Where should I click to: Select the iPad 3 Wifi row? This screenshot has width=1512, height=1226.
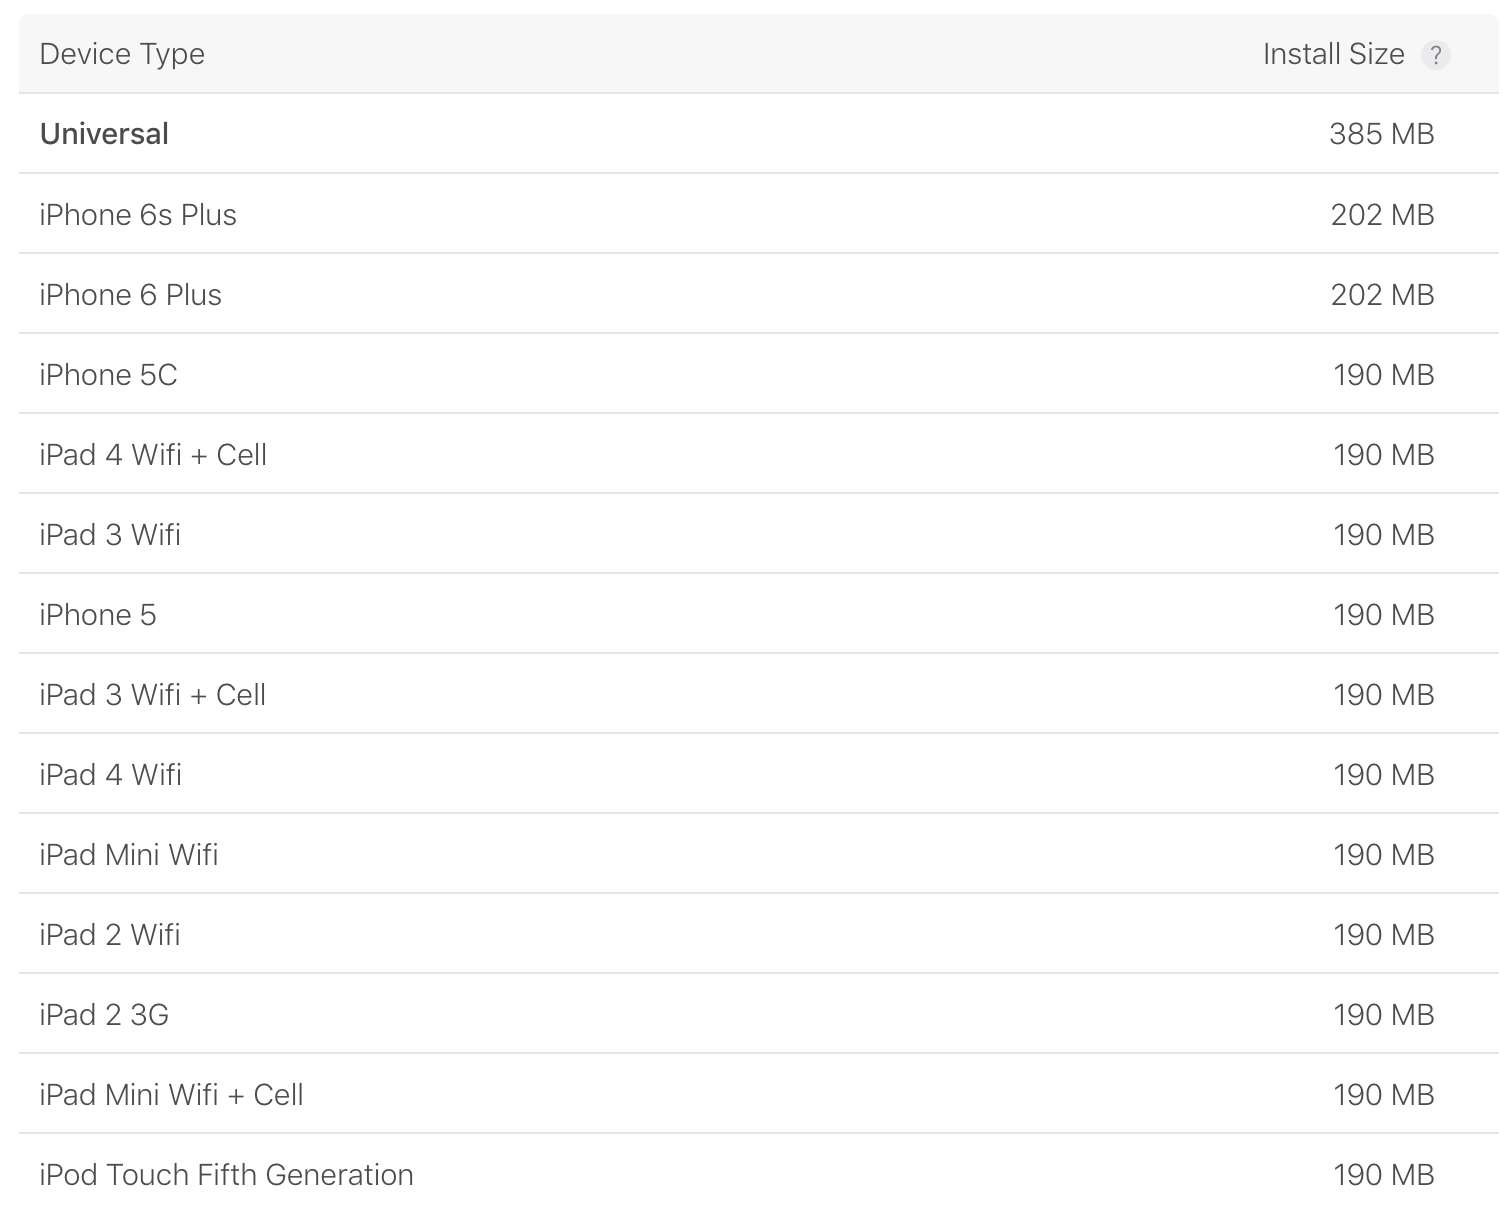pyautogui.click(x=758, y=534)
